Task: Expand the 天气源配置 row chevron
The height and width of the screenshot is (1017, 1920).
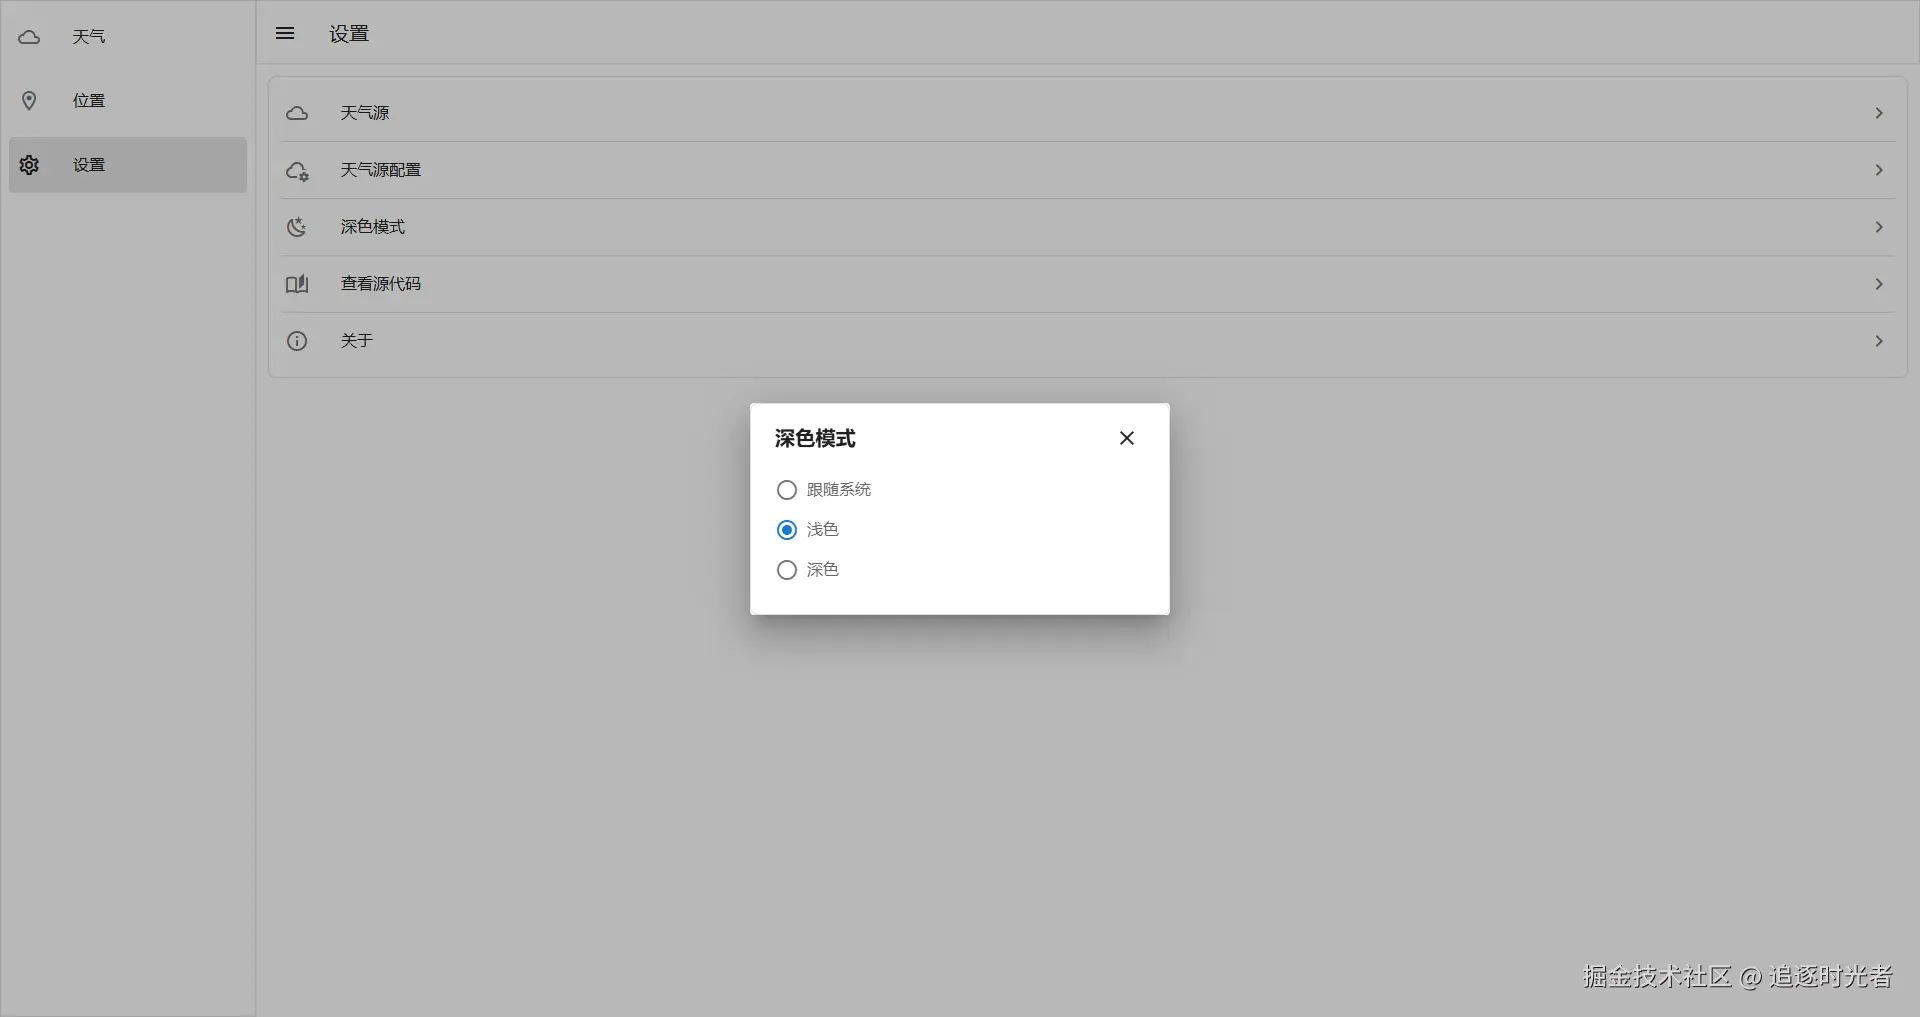Action: [1879, 170]
